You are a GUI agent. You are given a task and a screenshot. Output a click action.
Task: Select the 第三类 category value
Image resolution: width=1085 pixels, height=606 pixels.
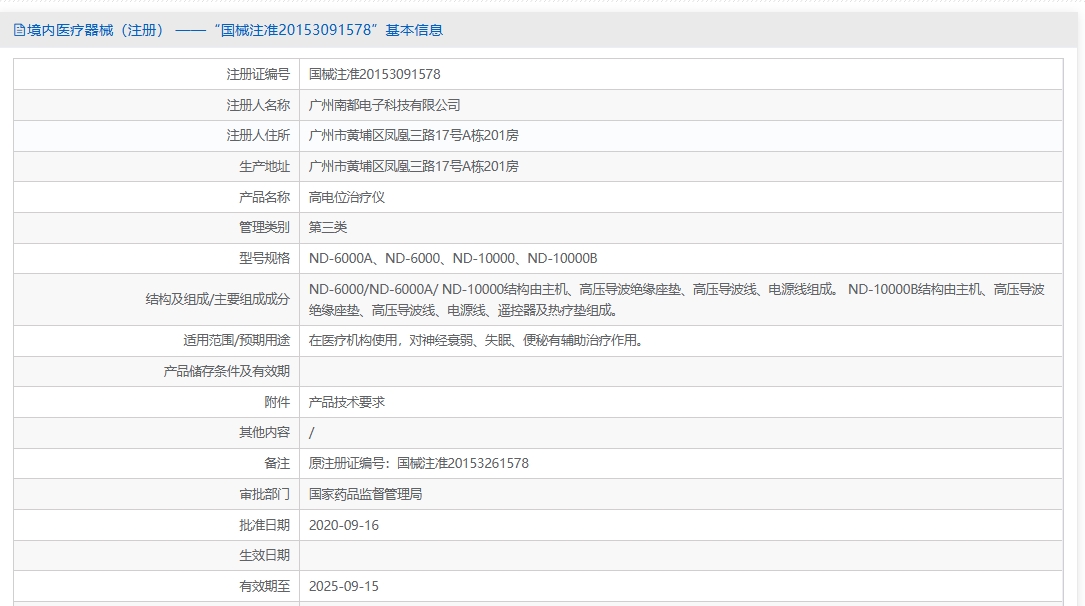(327, 227)
